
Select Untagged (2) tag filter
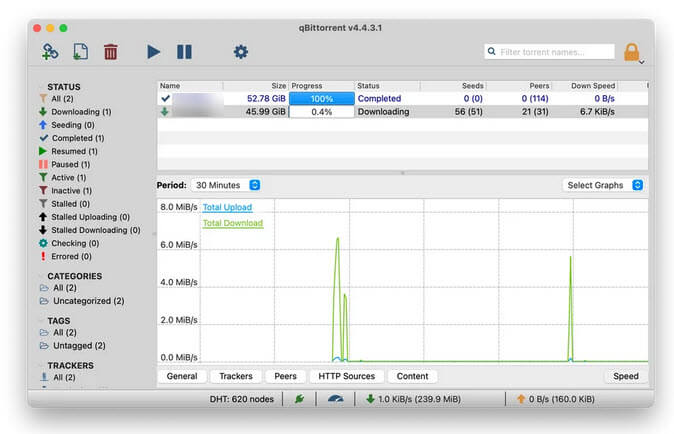(73, 345)
